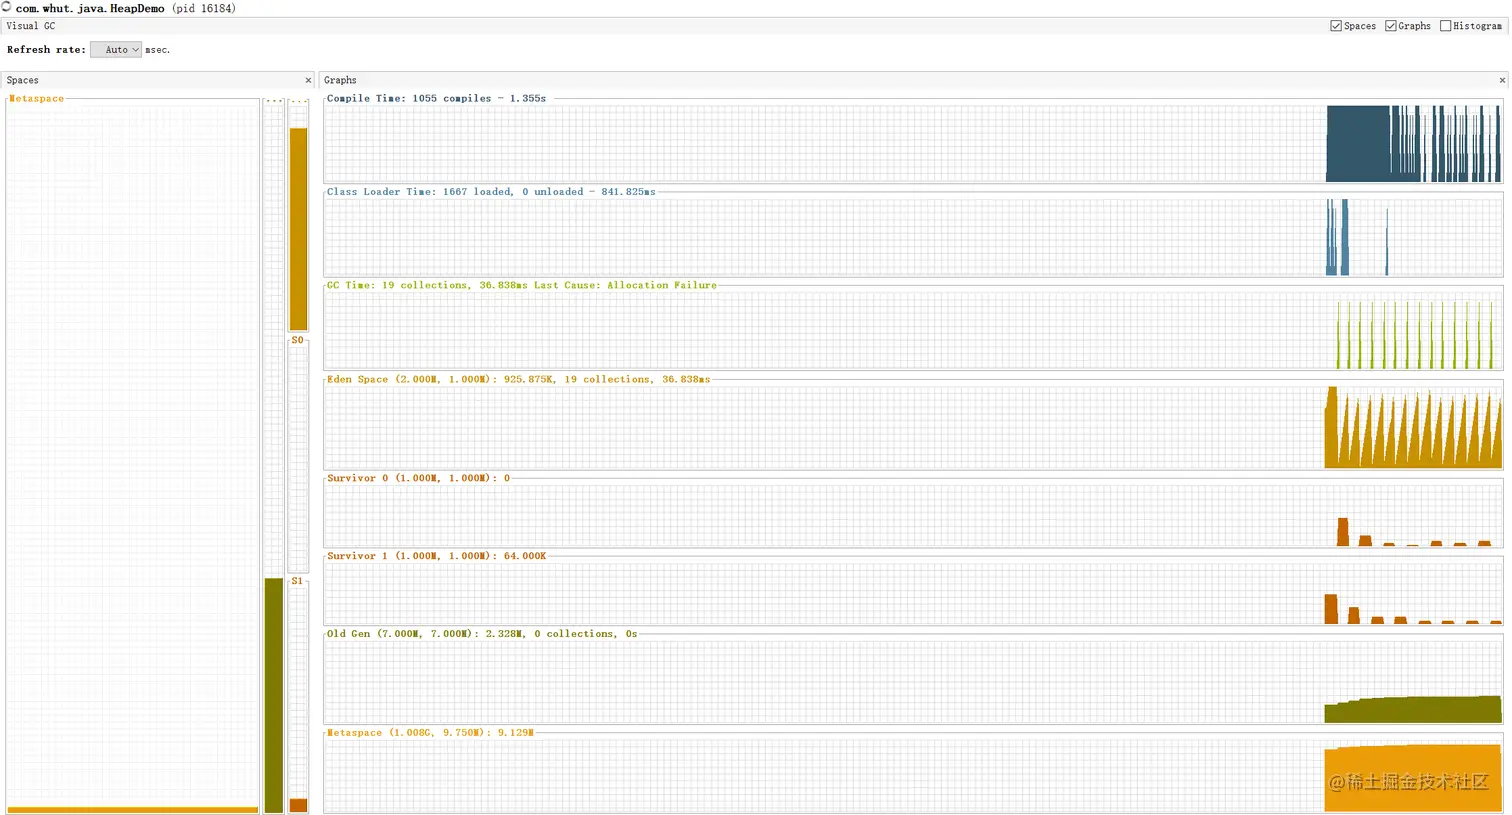1512x815 pixels.
Task: Click the Metaspace graph label in Graphs
Action: [x=430, y=733]
